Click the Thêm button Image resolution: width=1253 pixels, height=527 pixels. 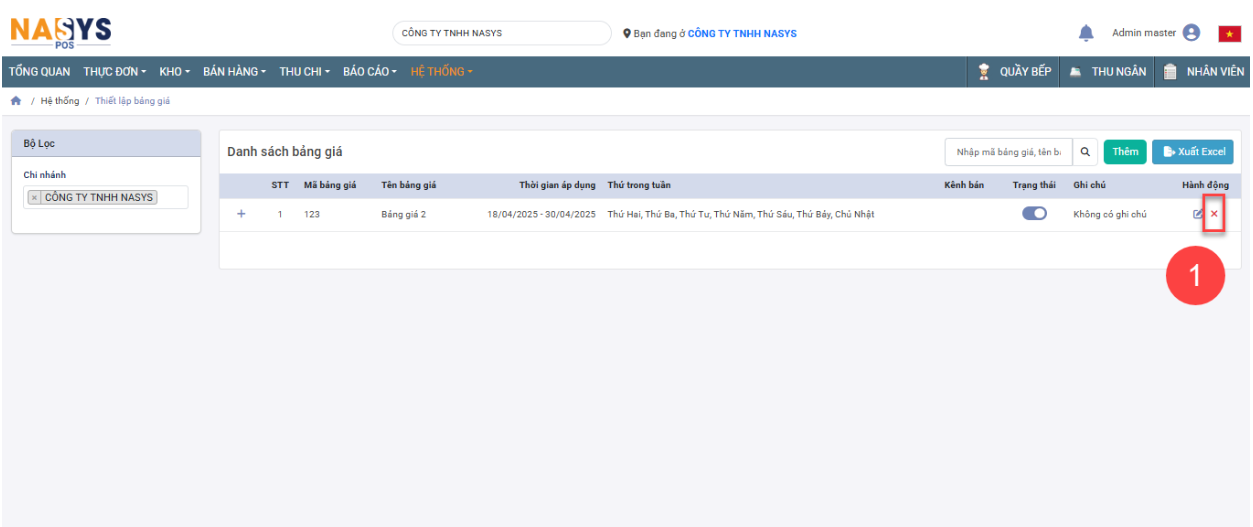[x=1125, y=152]
